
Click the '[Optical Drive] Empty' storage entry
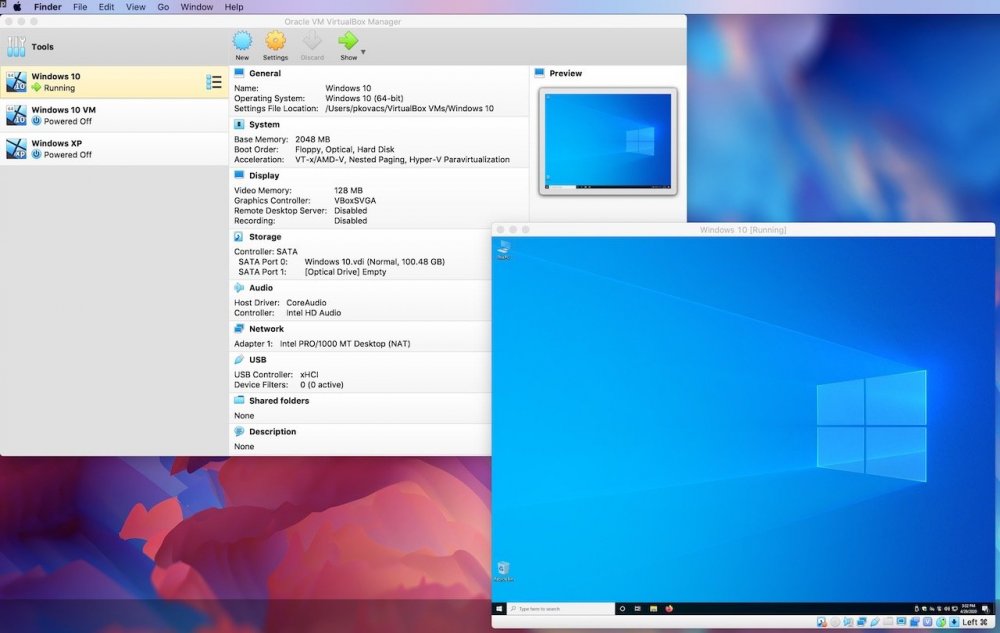(345, 272)
